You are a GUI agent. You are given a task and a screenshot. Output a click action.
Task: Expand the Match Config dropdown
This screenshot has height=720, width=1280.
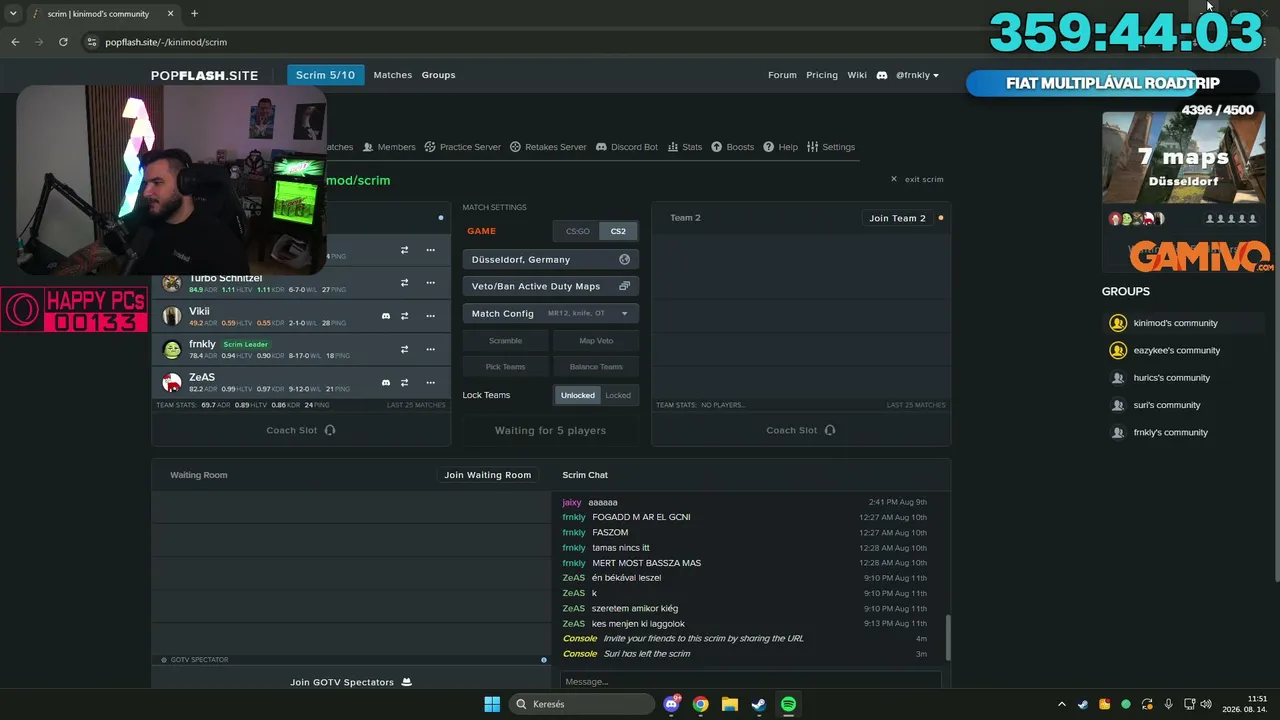pos(551,313)
